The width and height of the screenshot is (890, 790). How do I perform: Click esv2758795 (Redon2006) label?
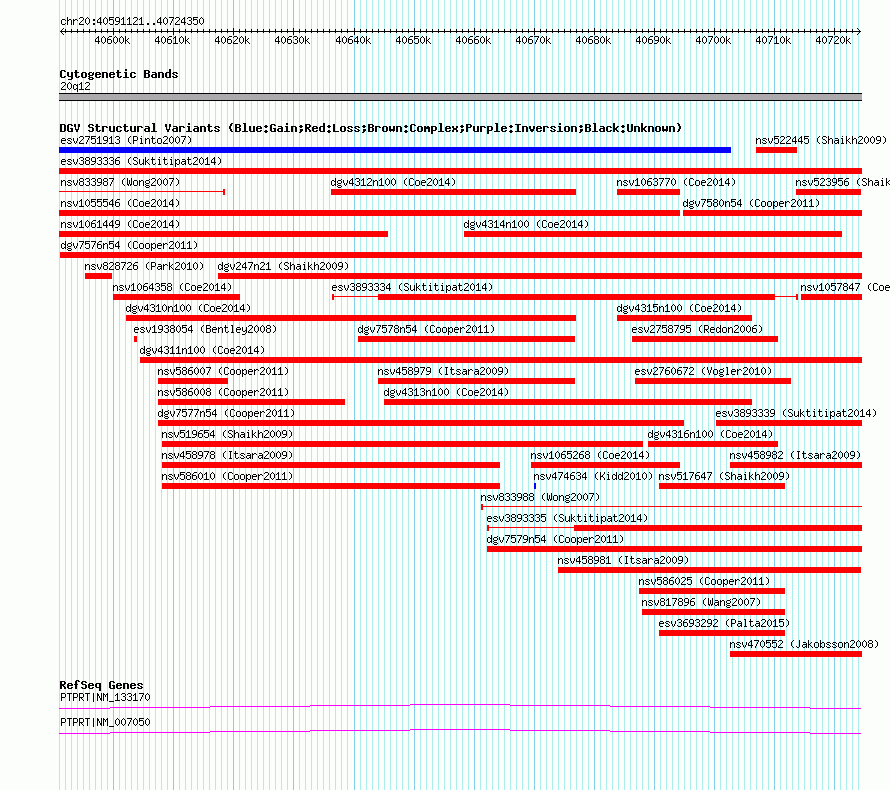pyautogui.click(x=697, y=329)
